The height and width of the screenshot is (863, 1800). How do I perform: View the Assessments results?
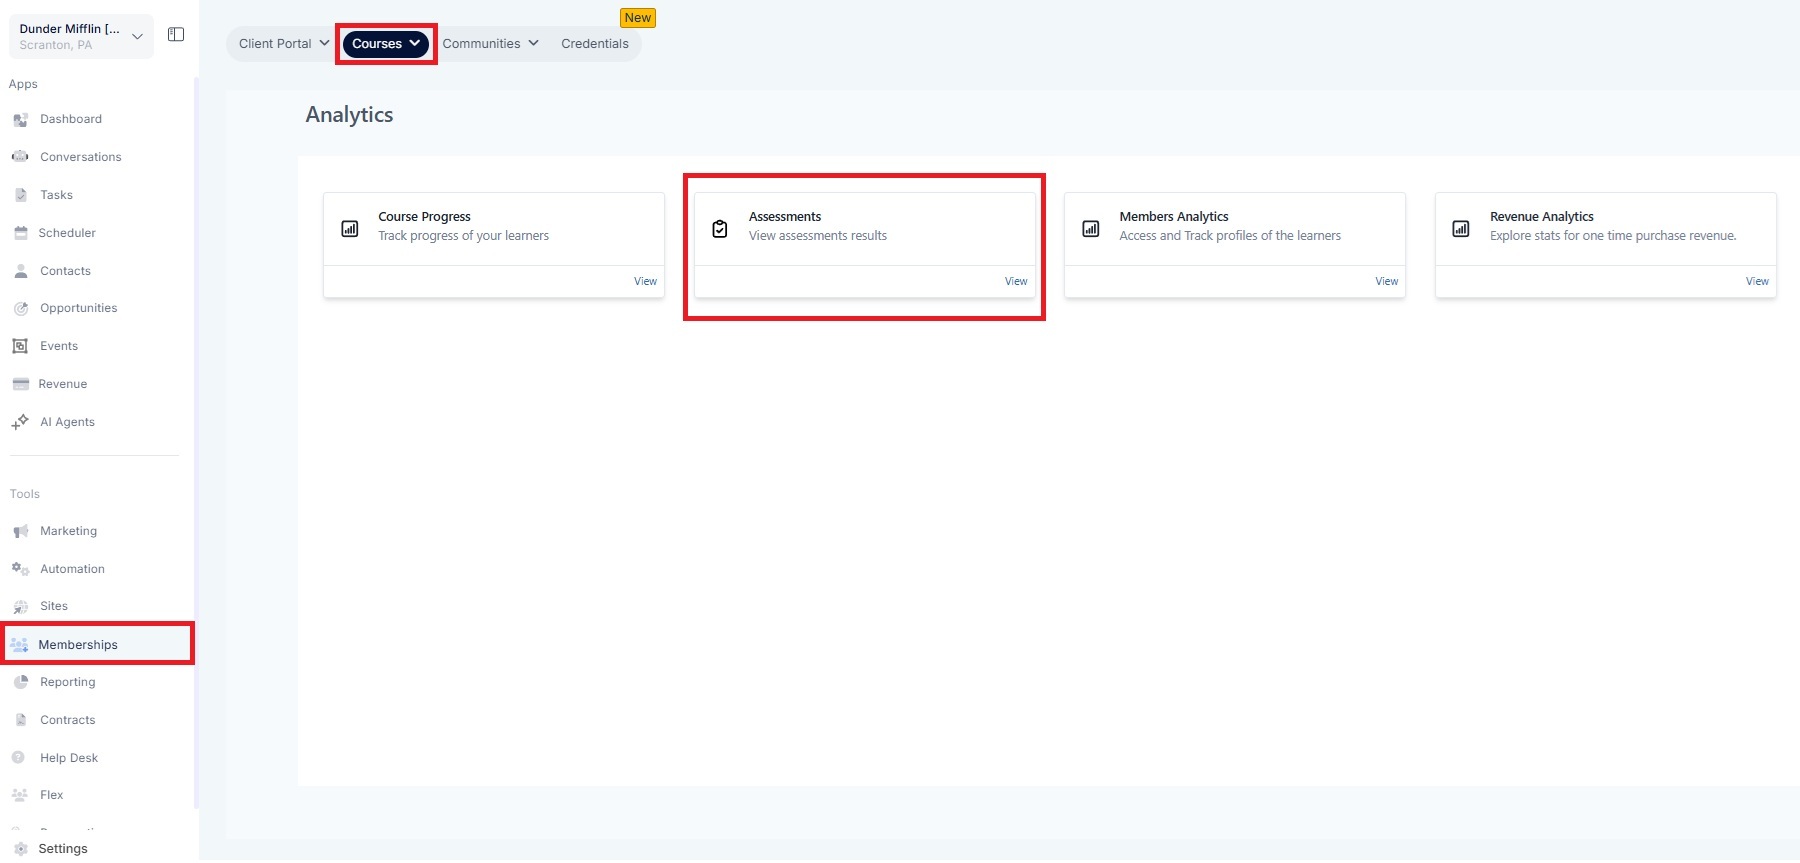tap(1016, 282)
